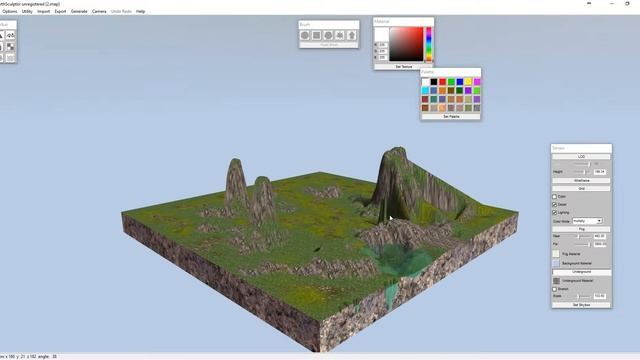
Task: Open the Camera menu
Action: (x=99, y=11)
